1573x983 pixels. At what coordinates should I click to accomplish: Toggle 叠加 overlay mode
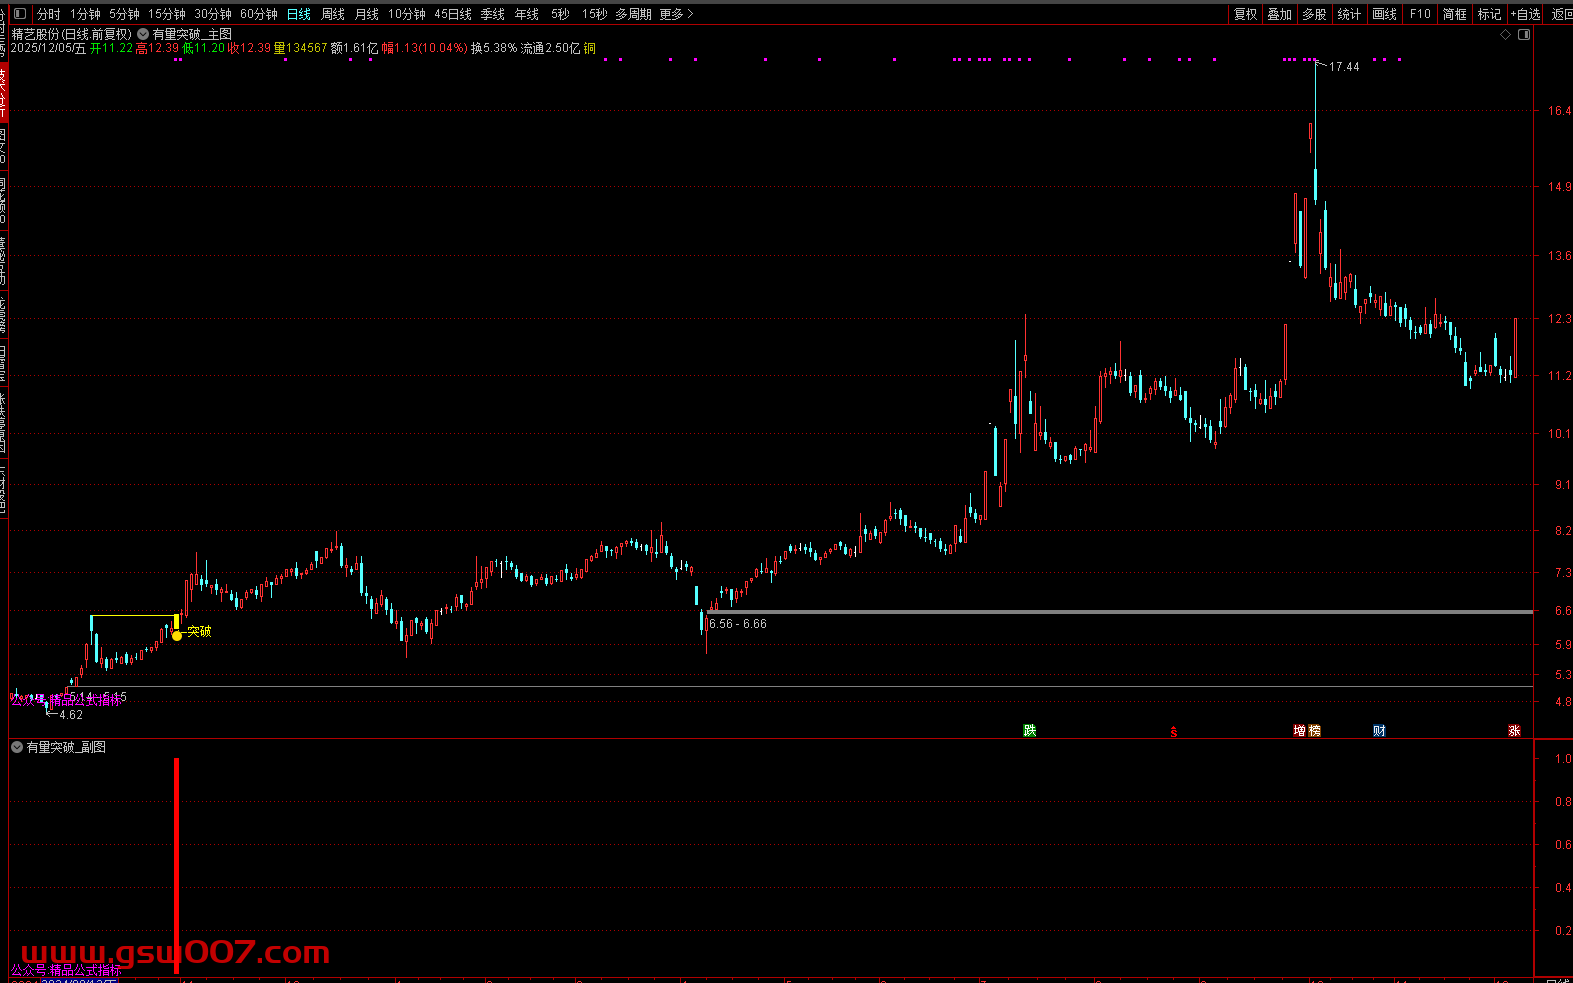[x=1279, y=14]
